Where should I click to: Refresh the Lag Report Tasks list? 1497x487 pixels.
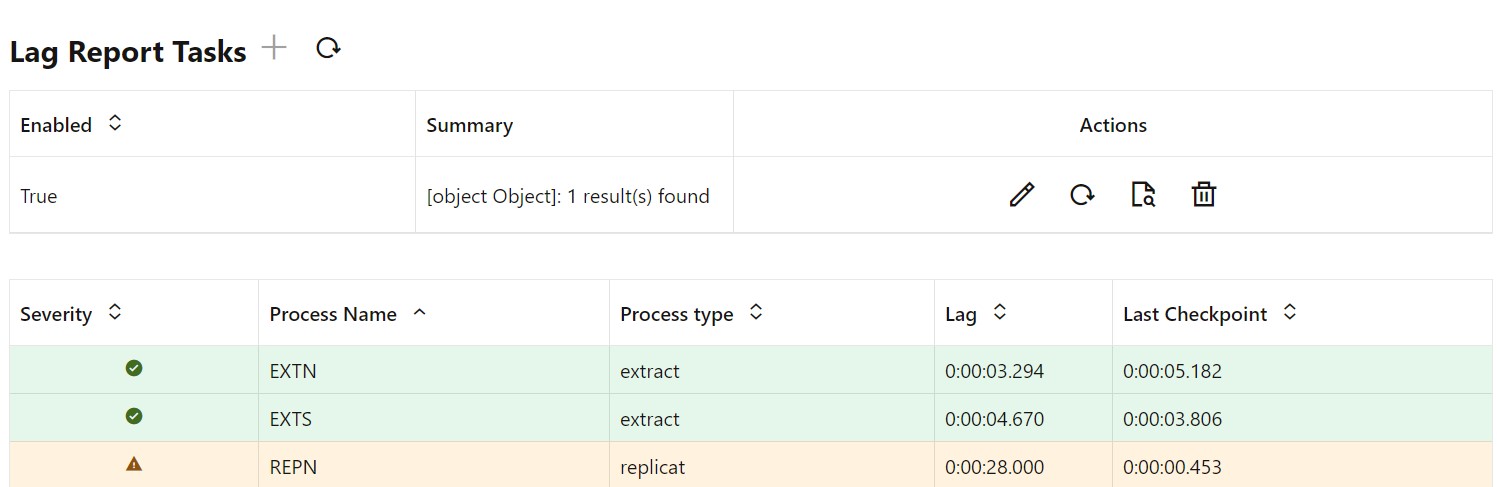pyautogui.click(x=328, y=48)
